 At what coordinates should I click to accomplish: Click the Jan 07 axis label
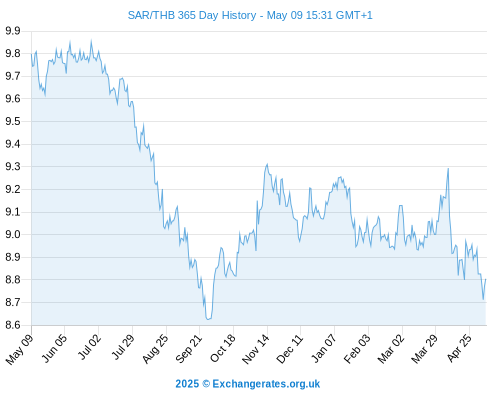pyautogui.click(x=324, y=348)
